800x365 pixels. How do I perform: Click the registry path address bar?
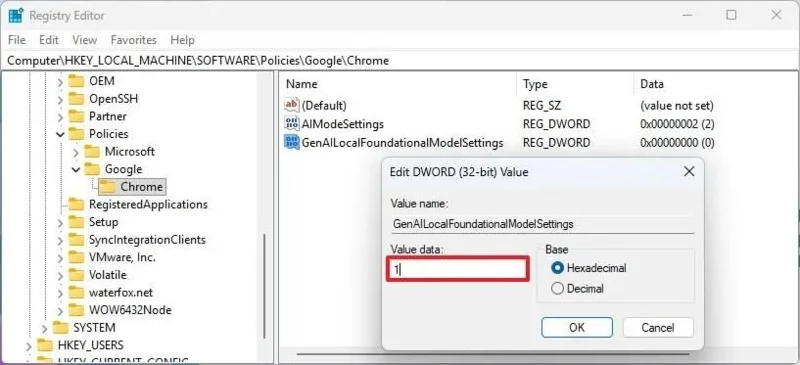(400, 61)
